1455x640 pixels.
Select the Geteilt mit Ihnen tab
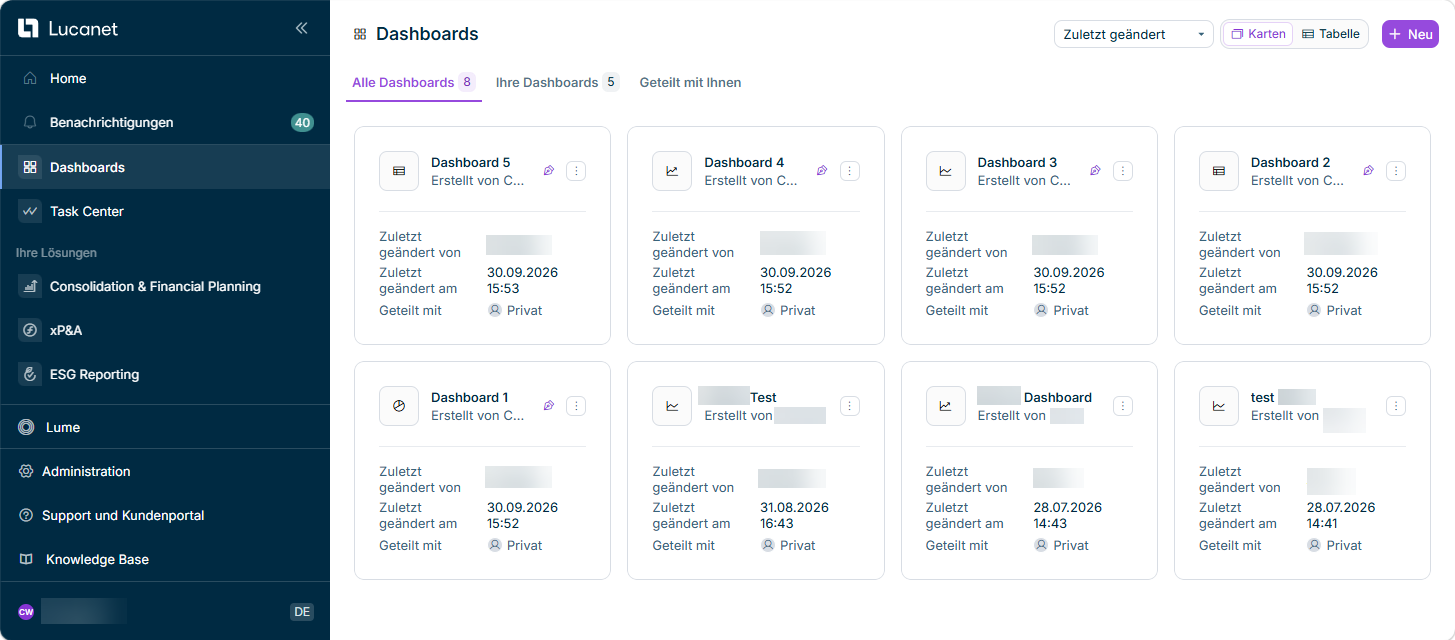click(x=690, y=82)
